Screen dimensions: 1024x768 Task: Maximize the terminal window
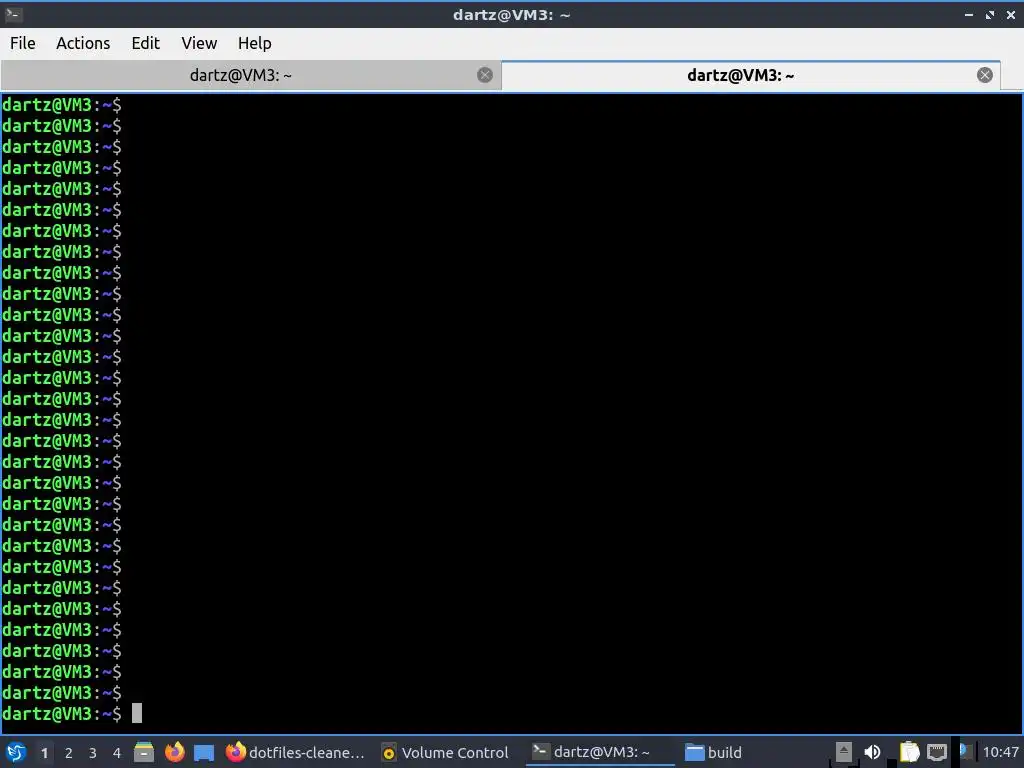click(990, 14)
